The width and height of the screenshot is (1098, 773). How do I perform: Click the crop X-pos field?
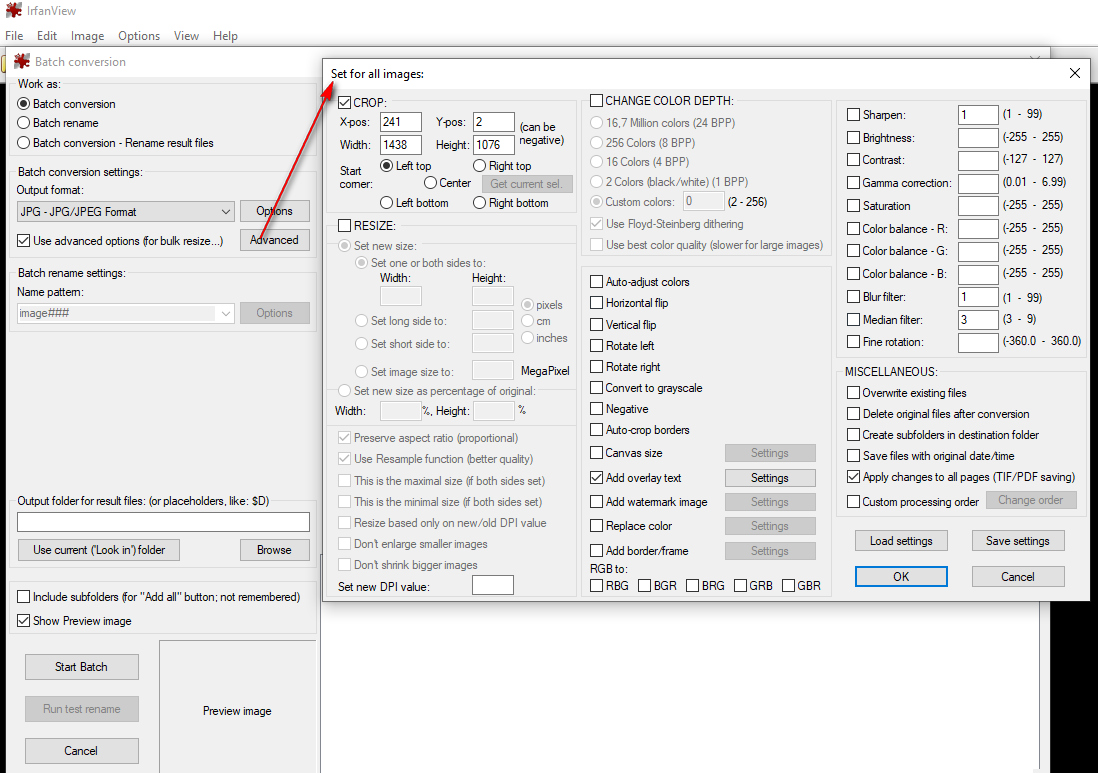point(401,122)
